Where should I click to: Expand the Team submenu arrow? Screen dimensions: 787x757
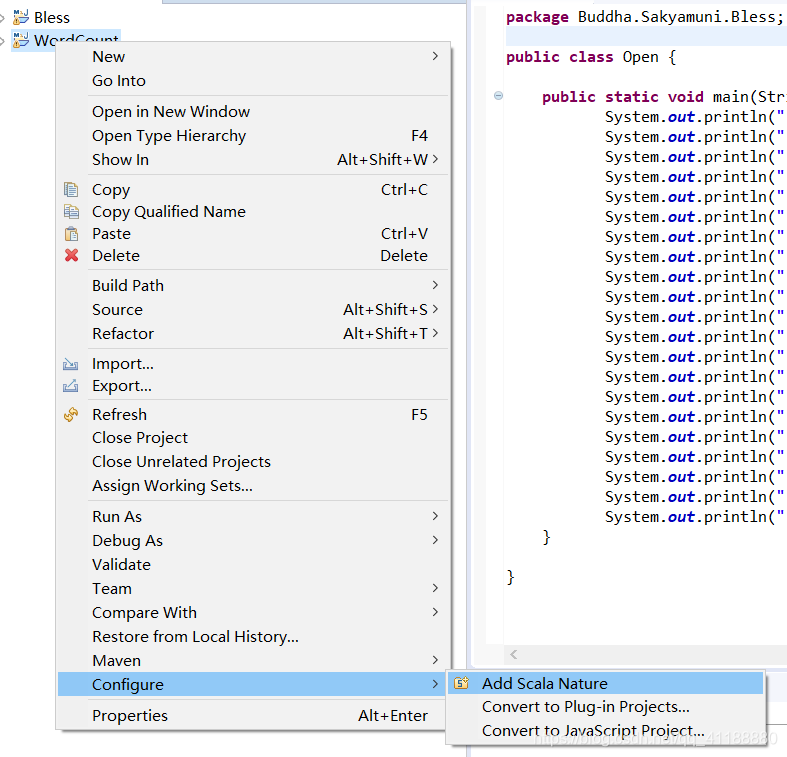435,588
